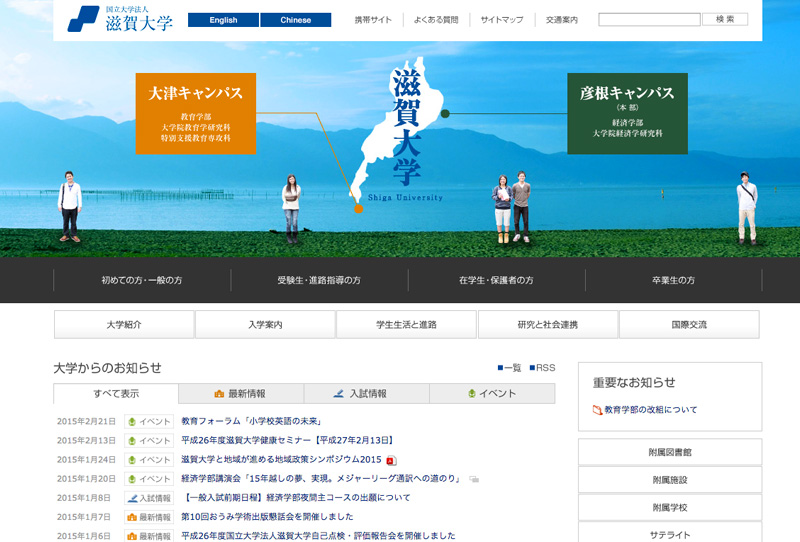Click the 2015年2月21日 date text
The image size is (800, 542).
(x=86, y=422)
